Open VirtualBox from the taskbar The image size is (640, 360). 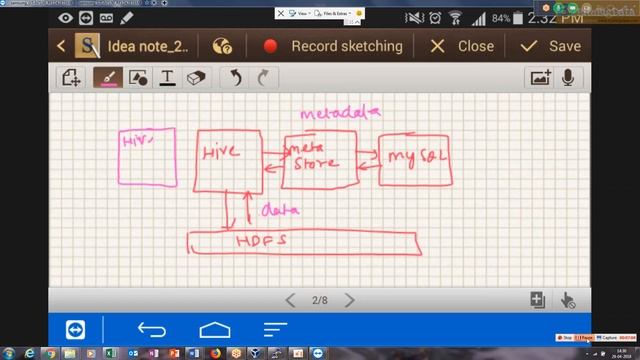[256, 353]
